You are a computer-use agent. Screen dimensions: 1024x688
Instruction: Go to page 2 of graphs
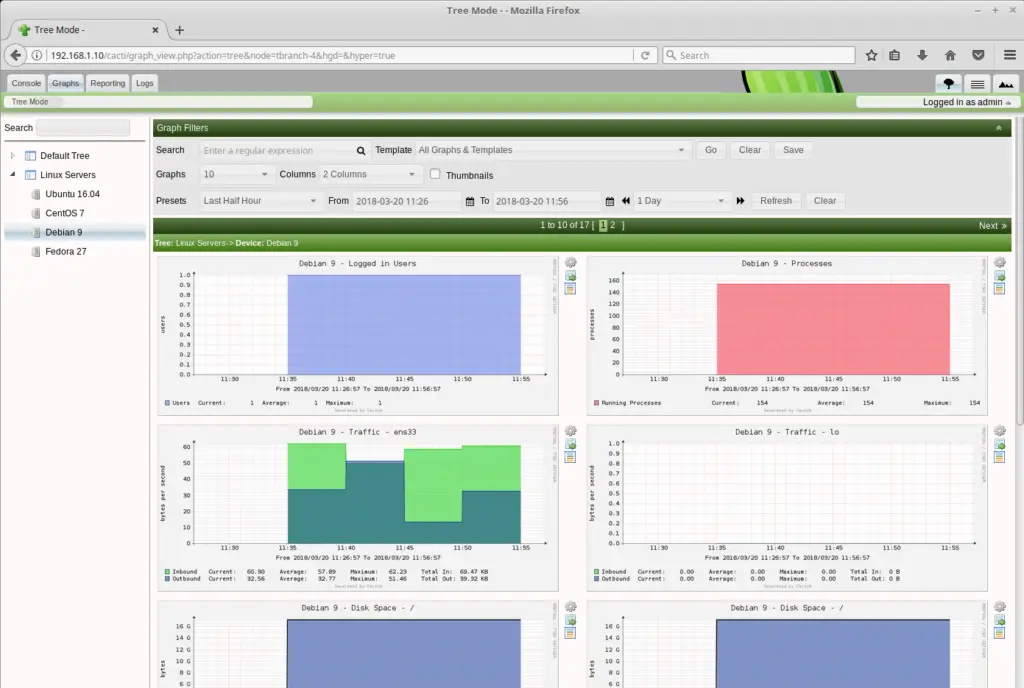click(x=613, y=225)
